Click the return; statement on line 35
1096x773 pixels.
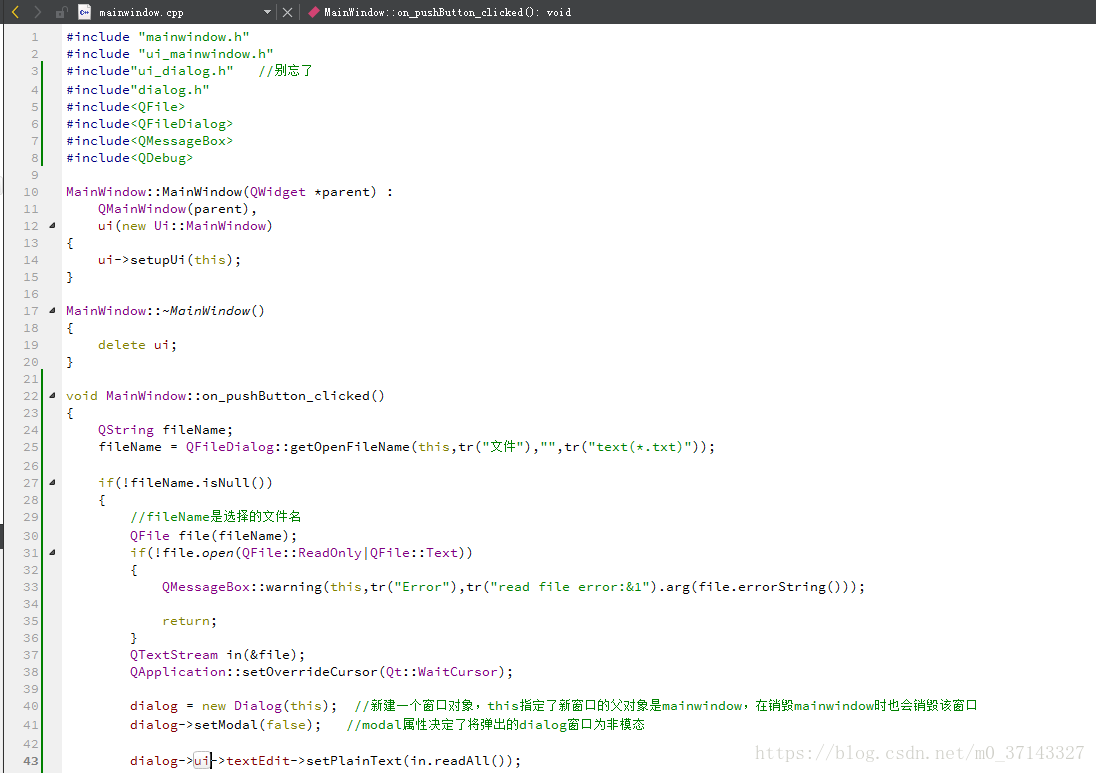pyautogui.click(x=189, y=621)
